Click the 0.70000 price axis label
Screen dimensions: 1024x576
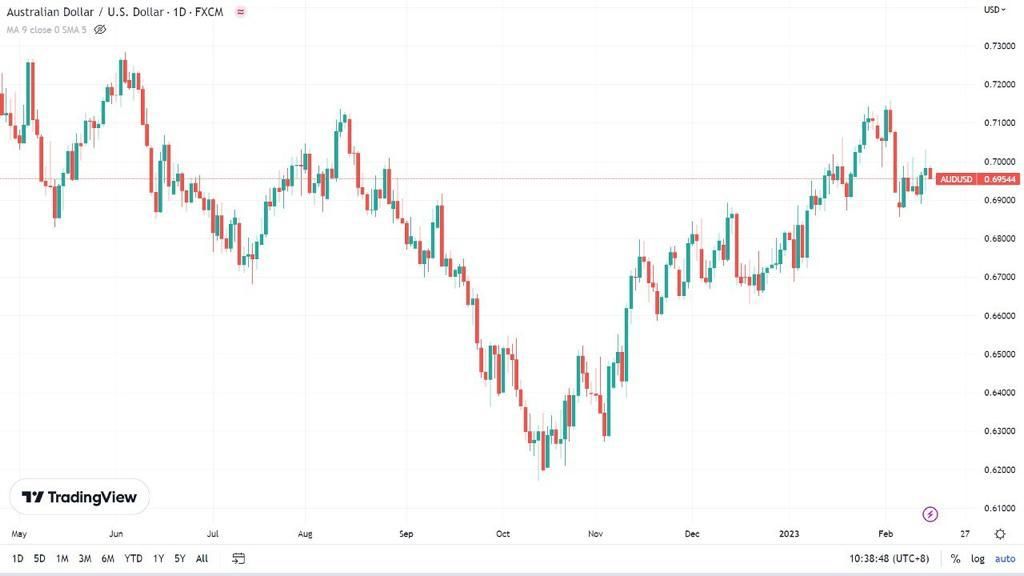[999, 161]
